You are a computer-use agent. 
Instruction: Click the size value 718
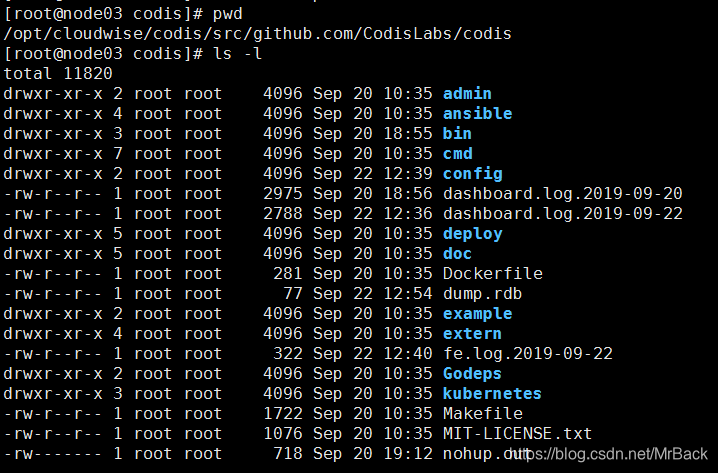click(x=288, y=454)
